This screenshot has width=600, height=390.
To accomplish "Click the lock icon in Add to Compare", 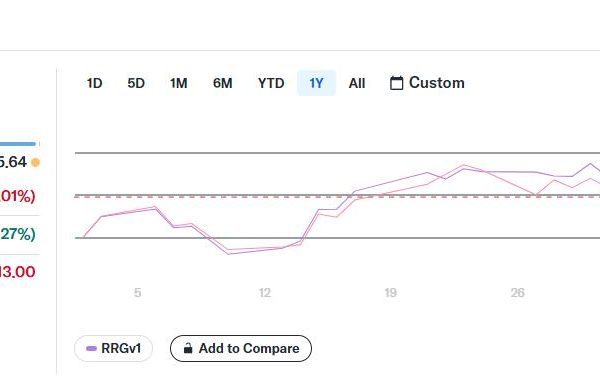I will [x=188, y=348].
